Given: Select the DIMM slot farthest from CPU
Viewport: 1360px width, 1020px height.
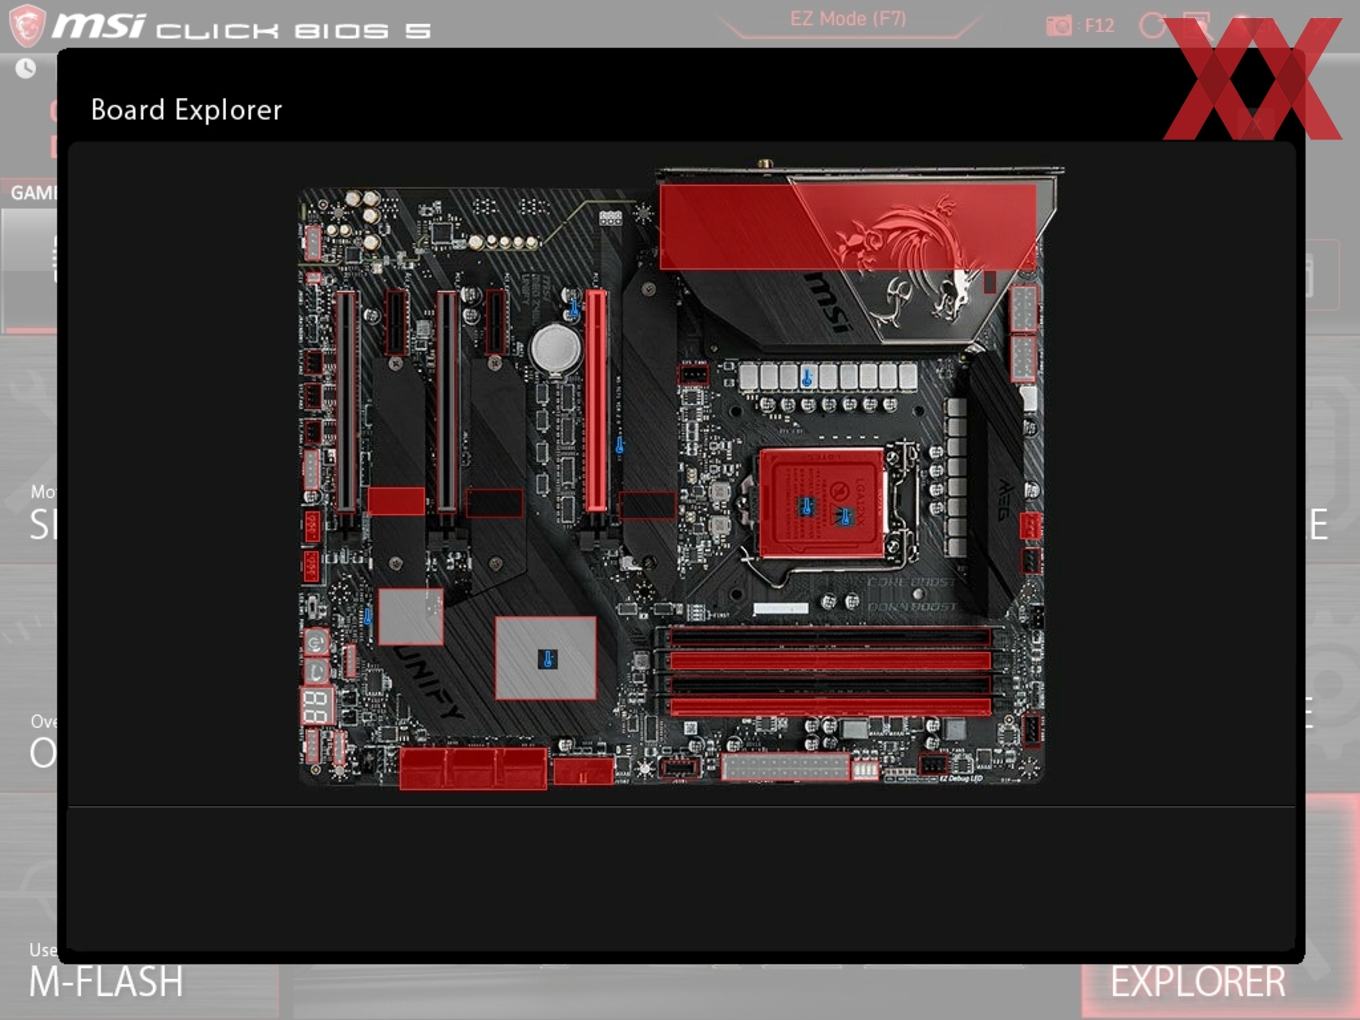Looking at the screenshot, I should coord(830,707).
